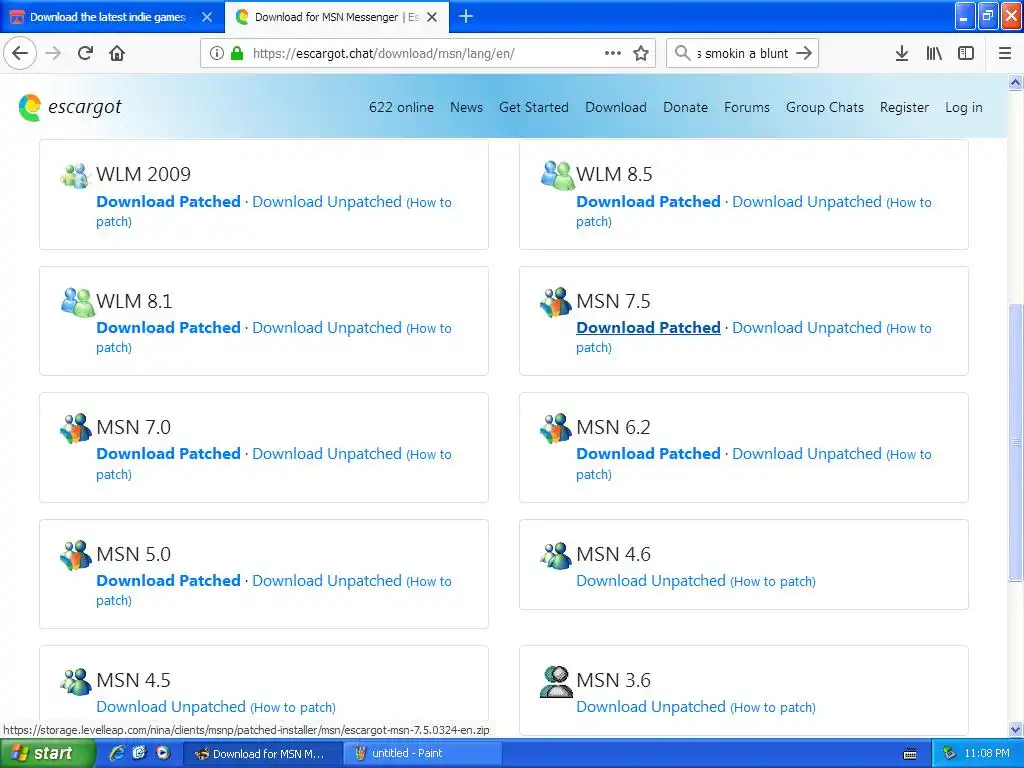Download Patched MSN 7.0

point(168,453)
